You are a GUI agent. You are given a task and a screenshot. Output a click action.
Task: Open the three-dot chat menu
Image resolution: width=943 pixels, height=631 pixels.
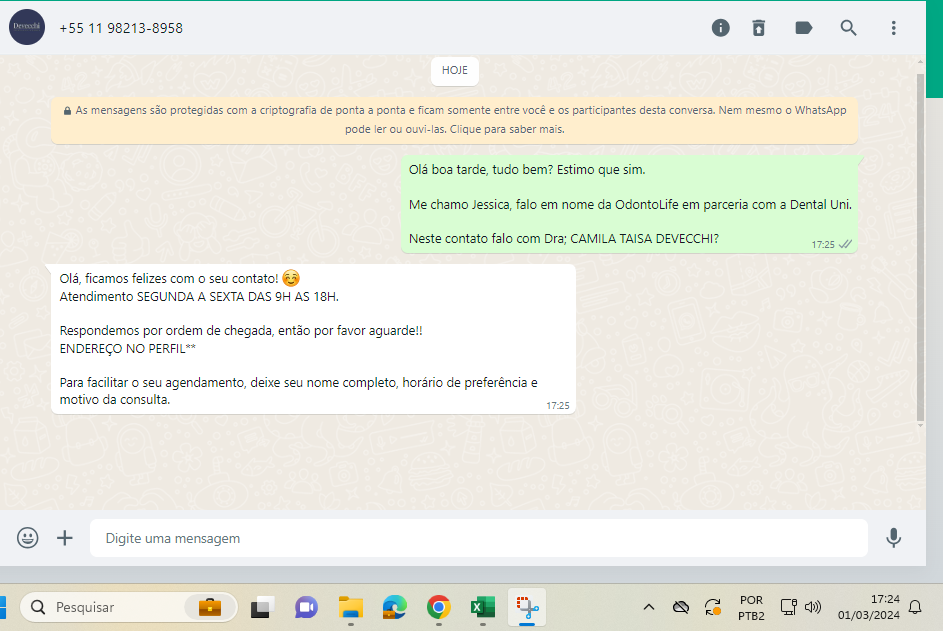(893, 28)
